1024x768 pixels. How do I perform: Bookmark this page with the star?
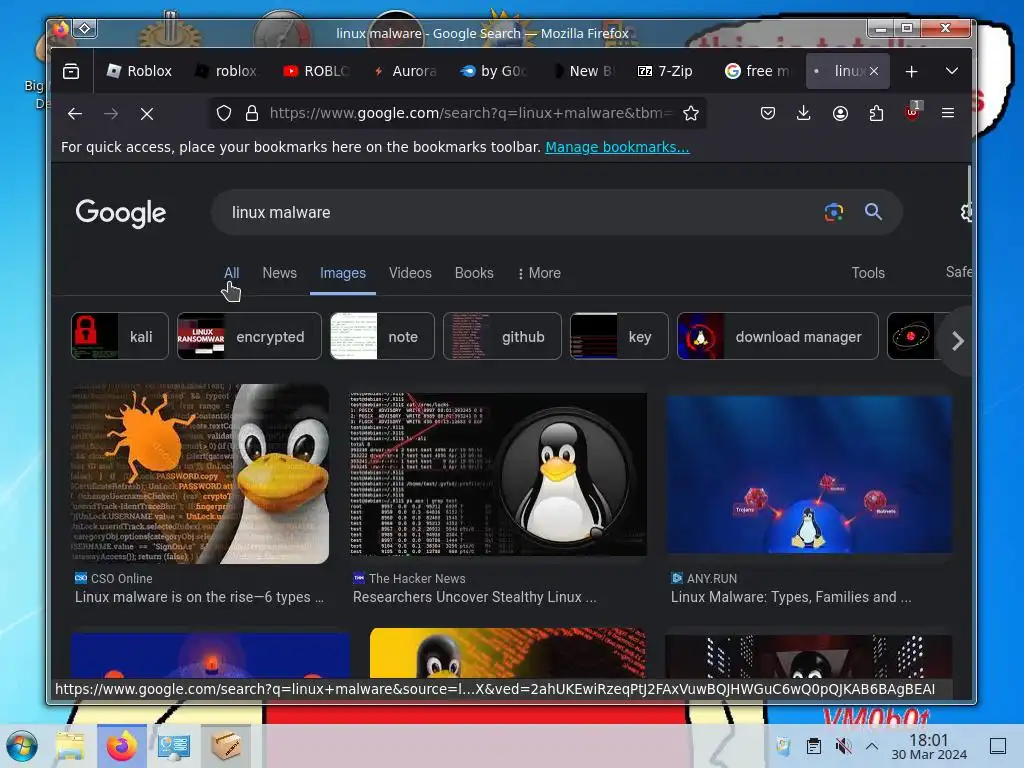pos(691,114)
